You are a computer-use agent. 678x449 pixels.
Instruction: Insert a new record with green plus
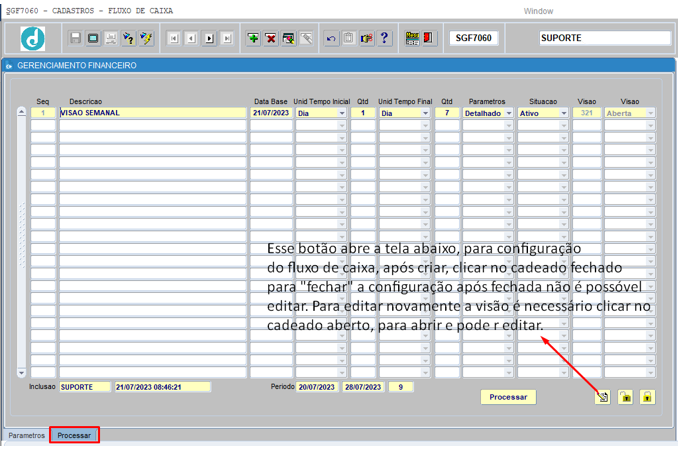253,38
